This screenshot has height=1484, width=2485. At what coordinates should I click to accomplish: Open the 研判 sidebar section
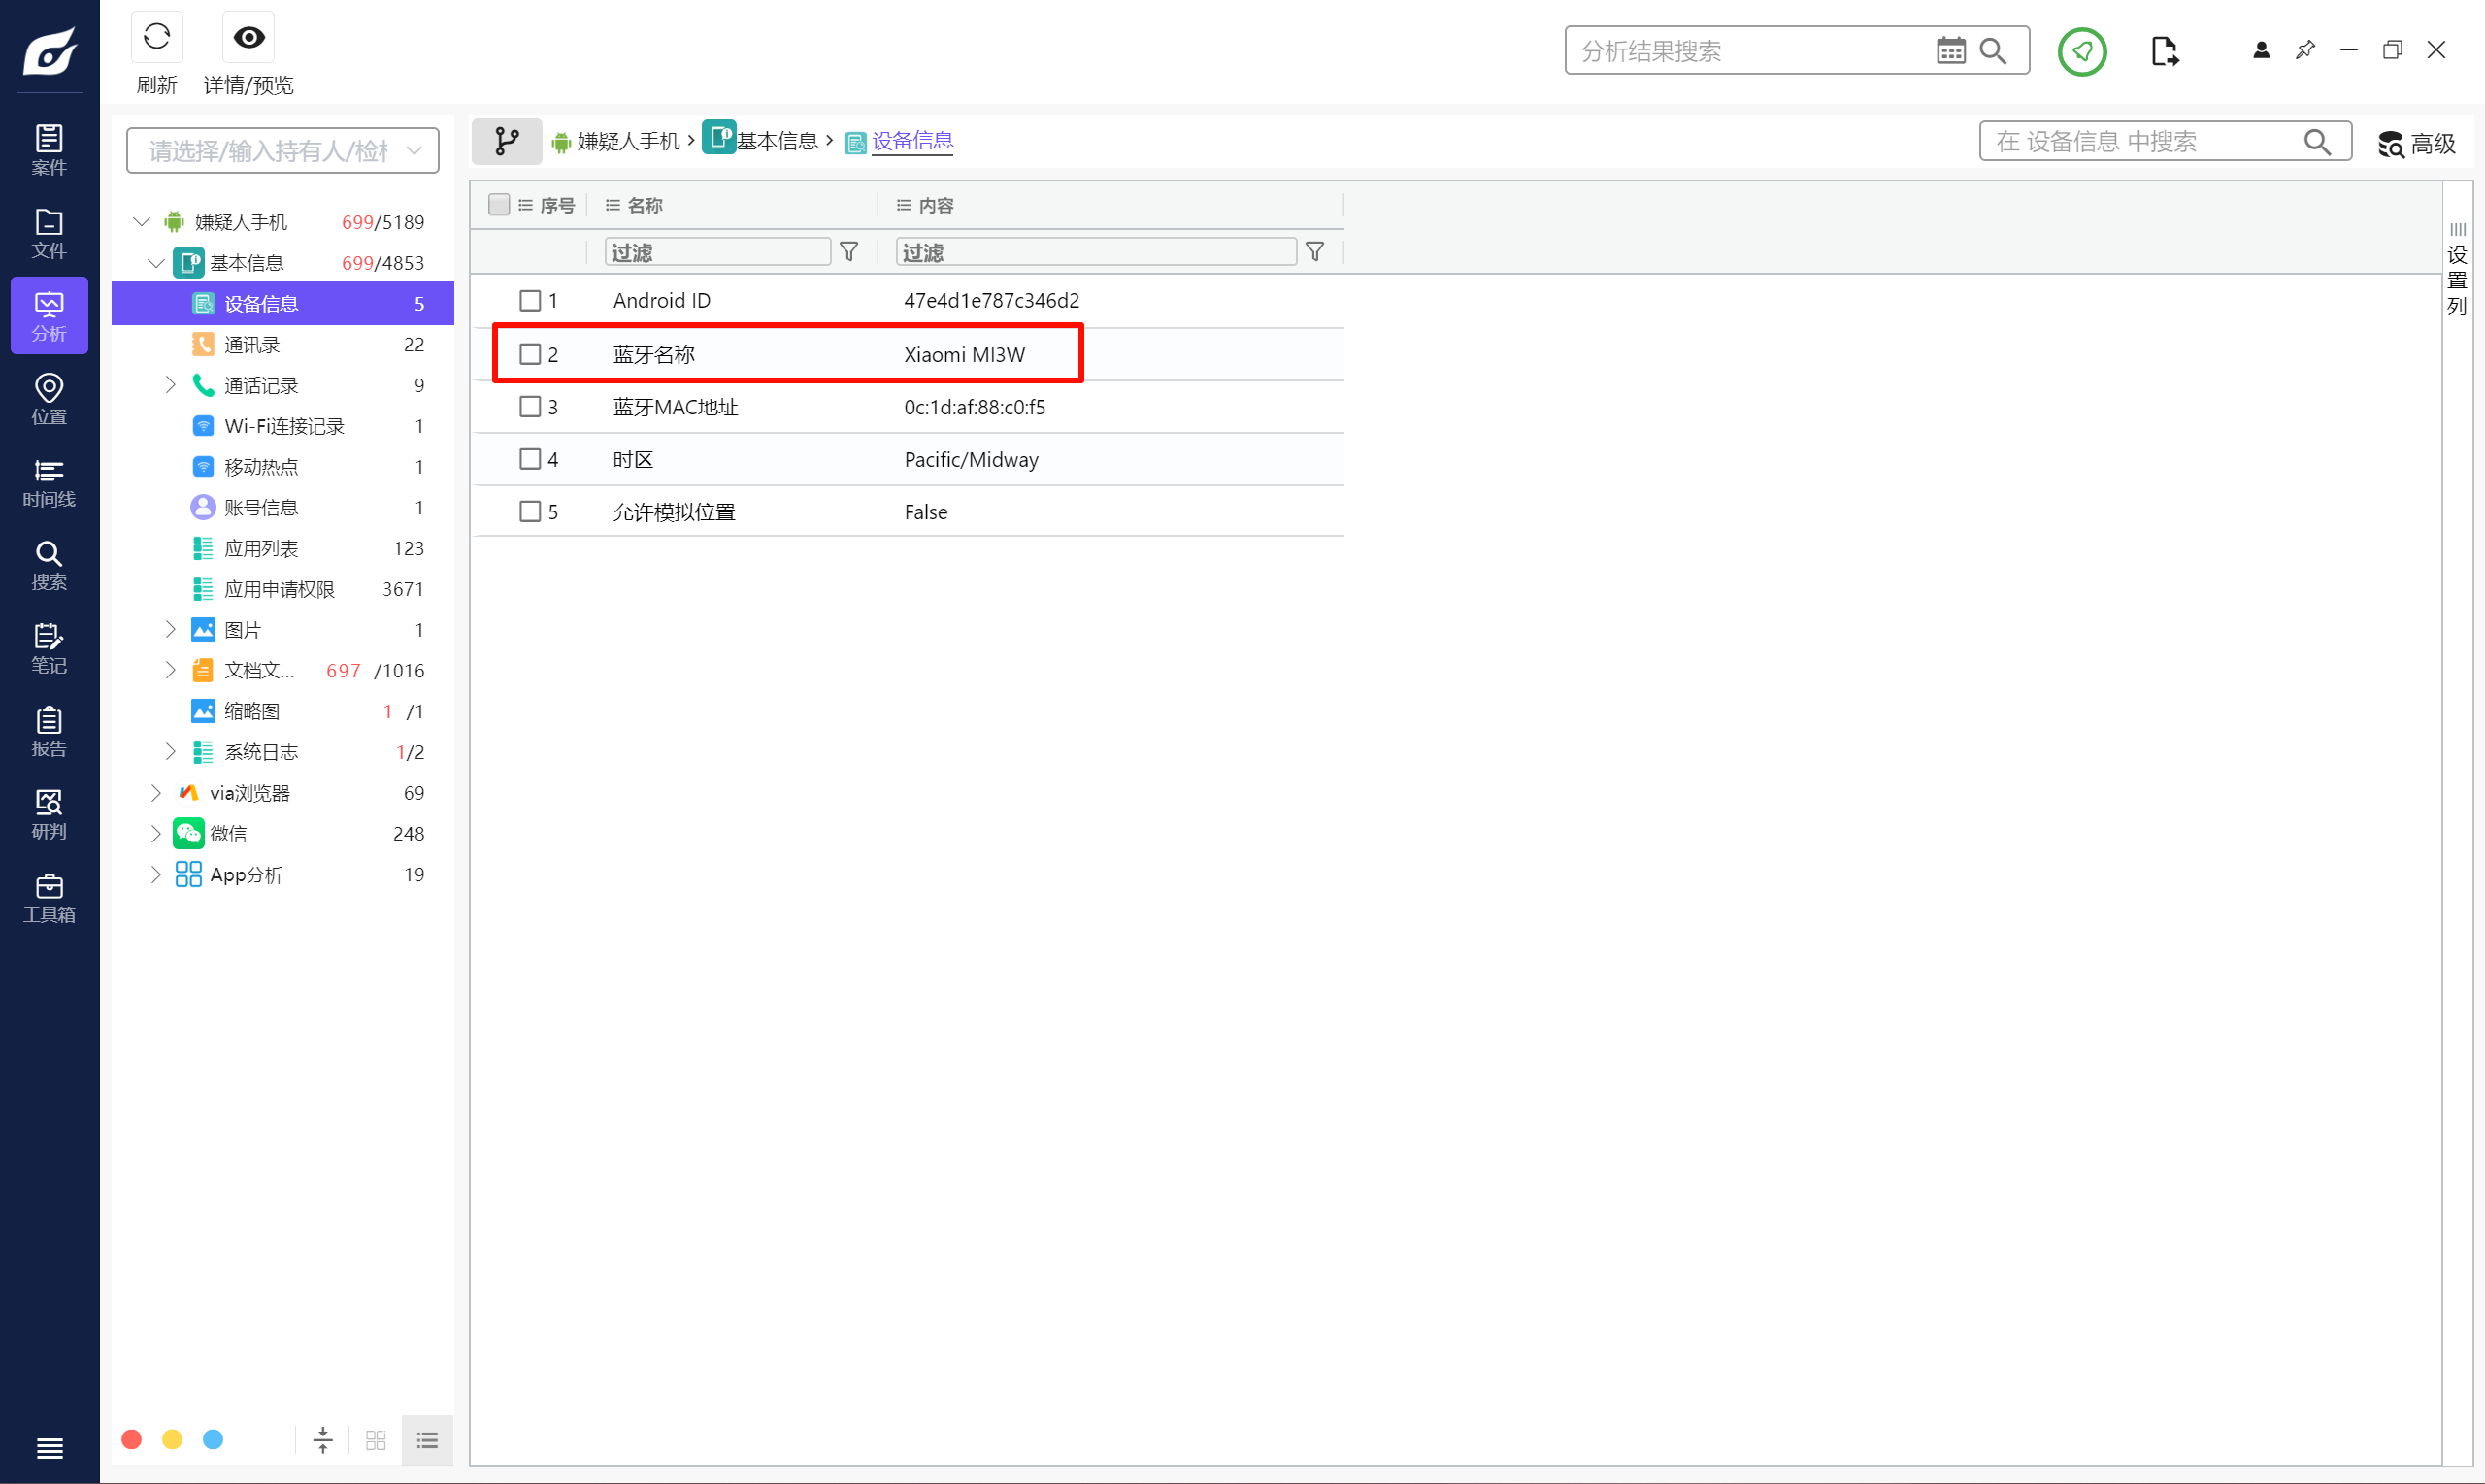pyautogui.click(x=49, y=814)
